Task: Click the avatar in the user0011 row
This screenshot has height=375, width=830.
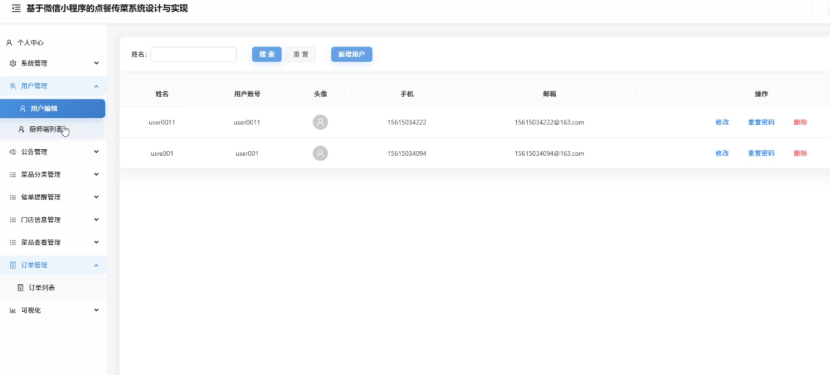Action: tap(320, 122)
